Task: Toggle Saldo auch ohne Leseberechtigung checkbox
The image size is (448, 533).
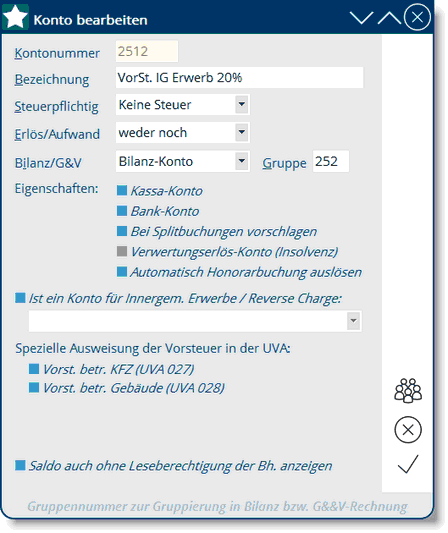Action: 20,465
